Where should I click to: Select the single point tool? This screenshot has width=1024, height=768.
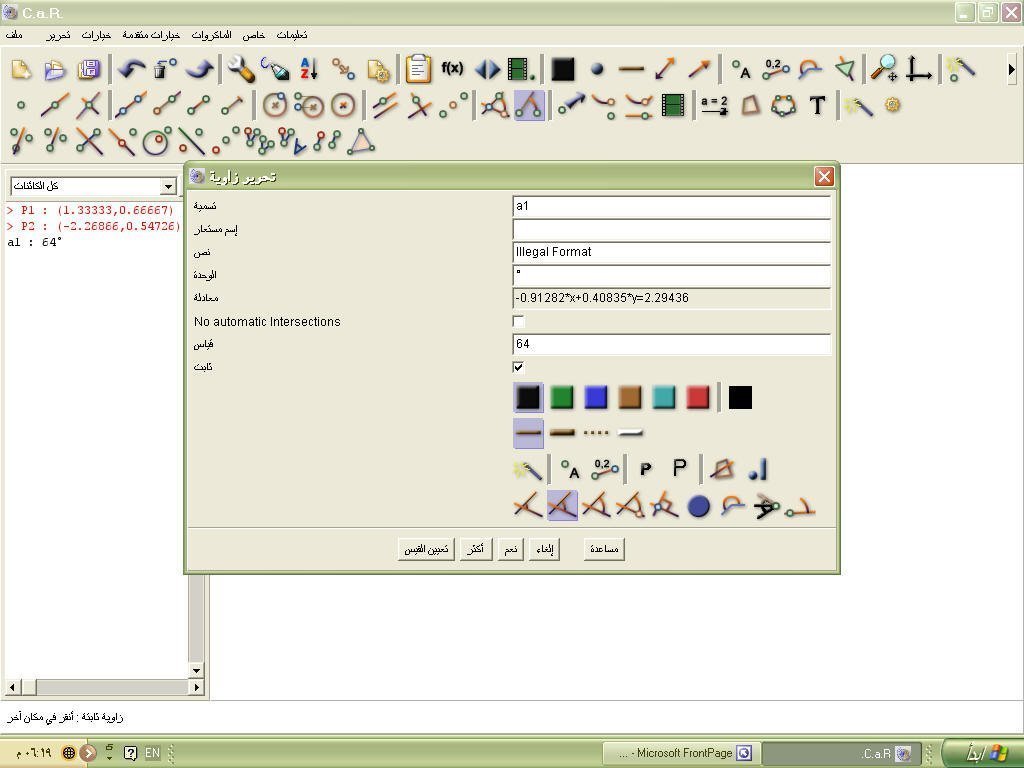click(x=21, y=105)
